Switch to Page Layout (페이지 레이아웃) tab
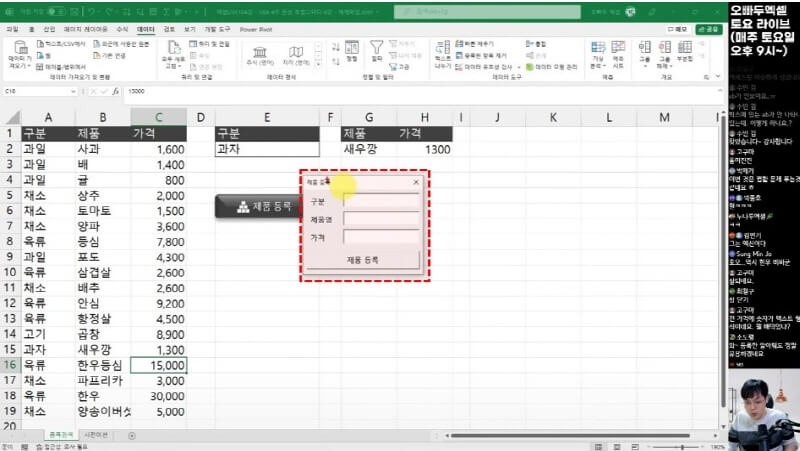Image resolution: width=800 pixels, height=451 pixels. click(85, 30)
